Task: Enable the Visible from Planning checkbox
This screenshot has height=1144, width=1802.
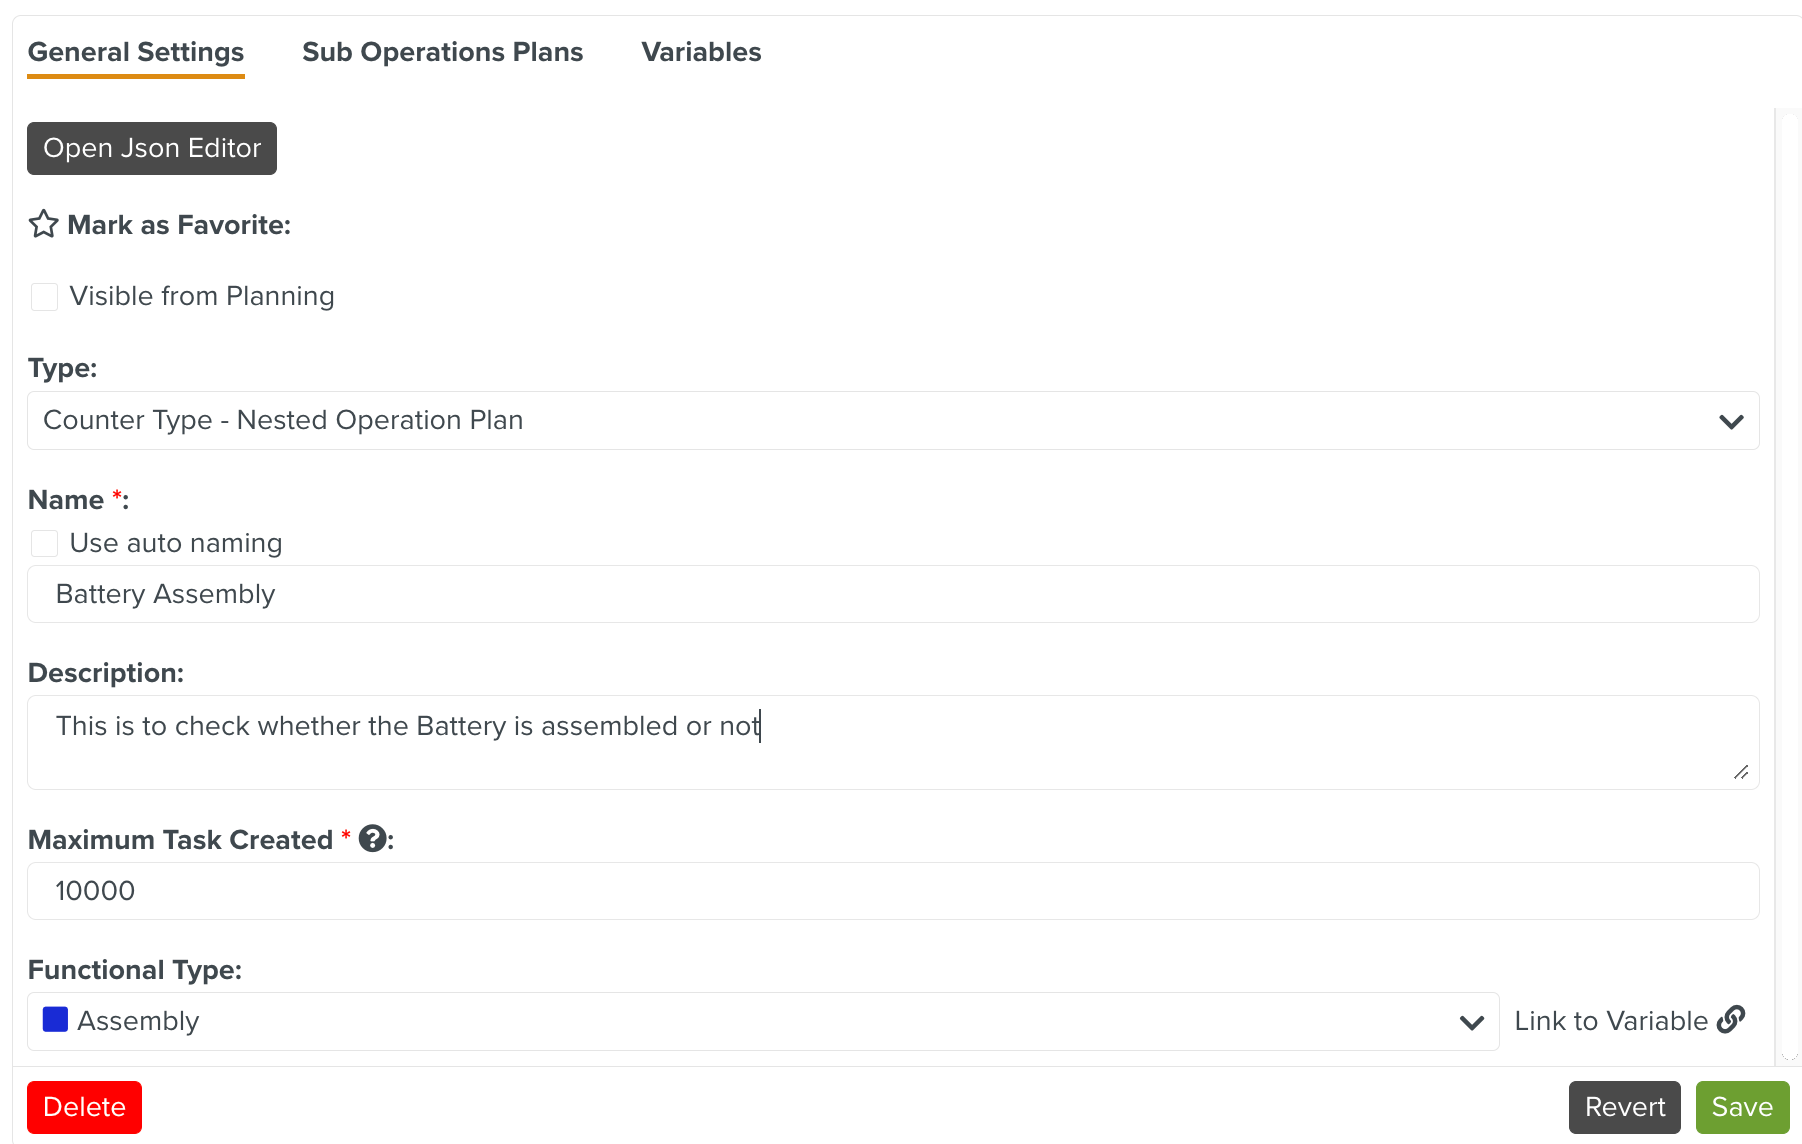Action: pyautogui.click(x=45, y=297)
